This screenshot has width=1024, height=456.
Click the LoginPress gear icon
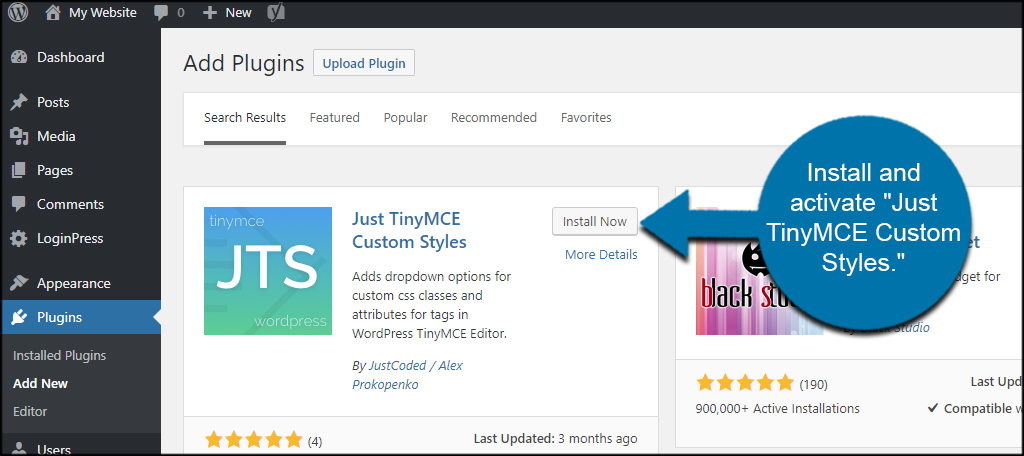coord(19,238)
